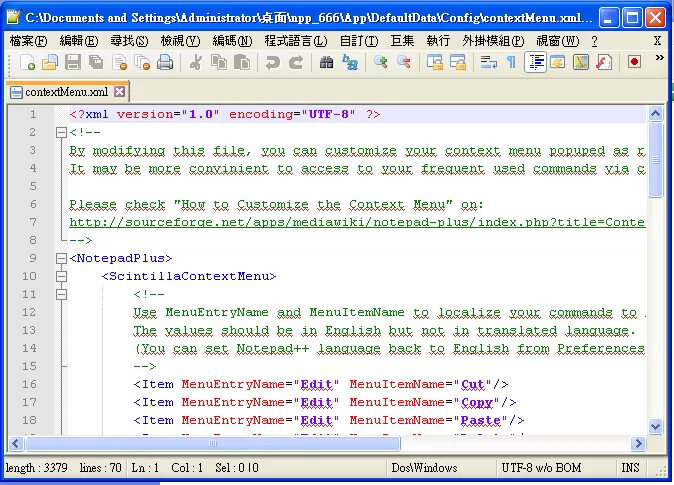Close the contextMenu.xml tab with its X
The image size is (674, 485).
click(x=119, y=92)
